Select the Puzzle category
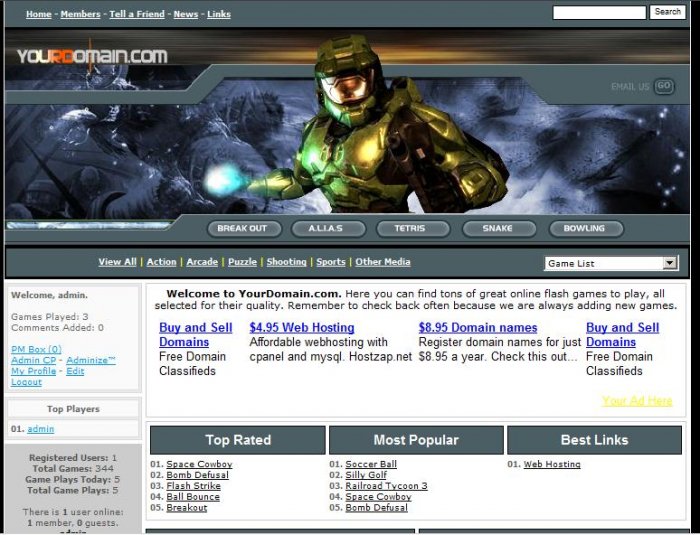 tap(242, 262)
